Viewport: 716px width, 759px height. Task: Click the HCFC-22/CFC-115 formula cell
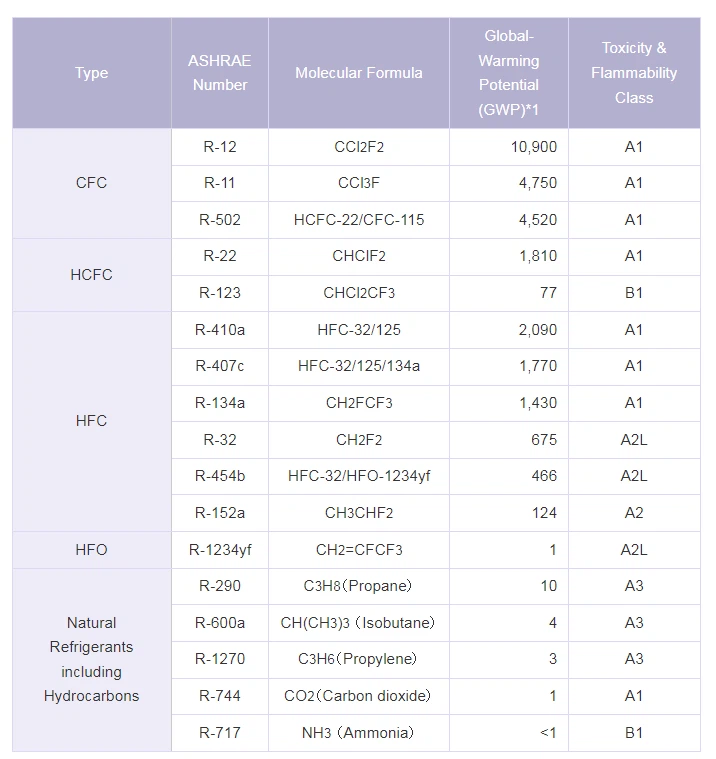358,220
